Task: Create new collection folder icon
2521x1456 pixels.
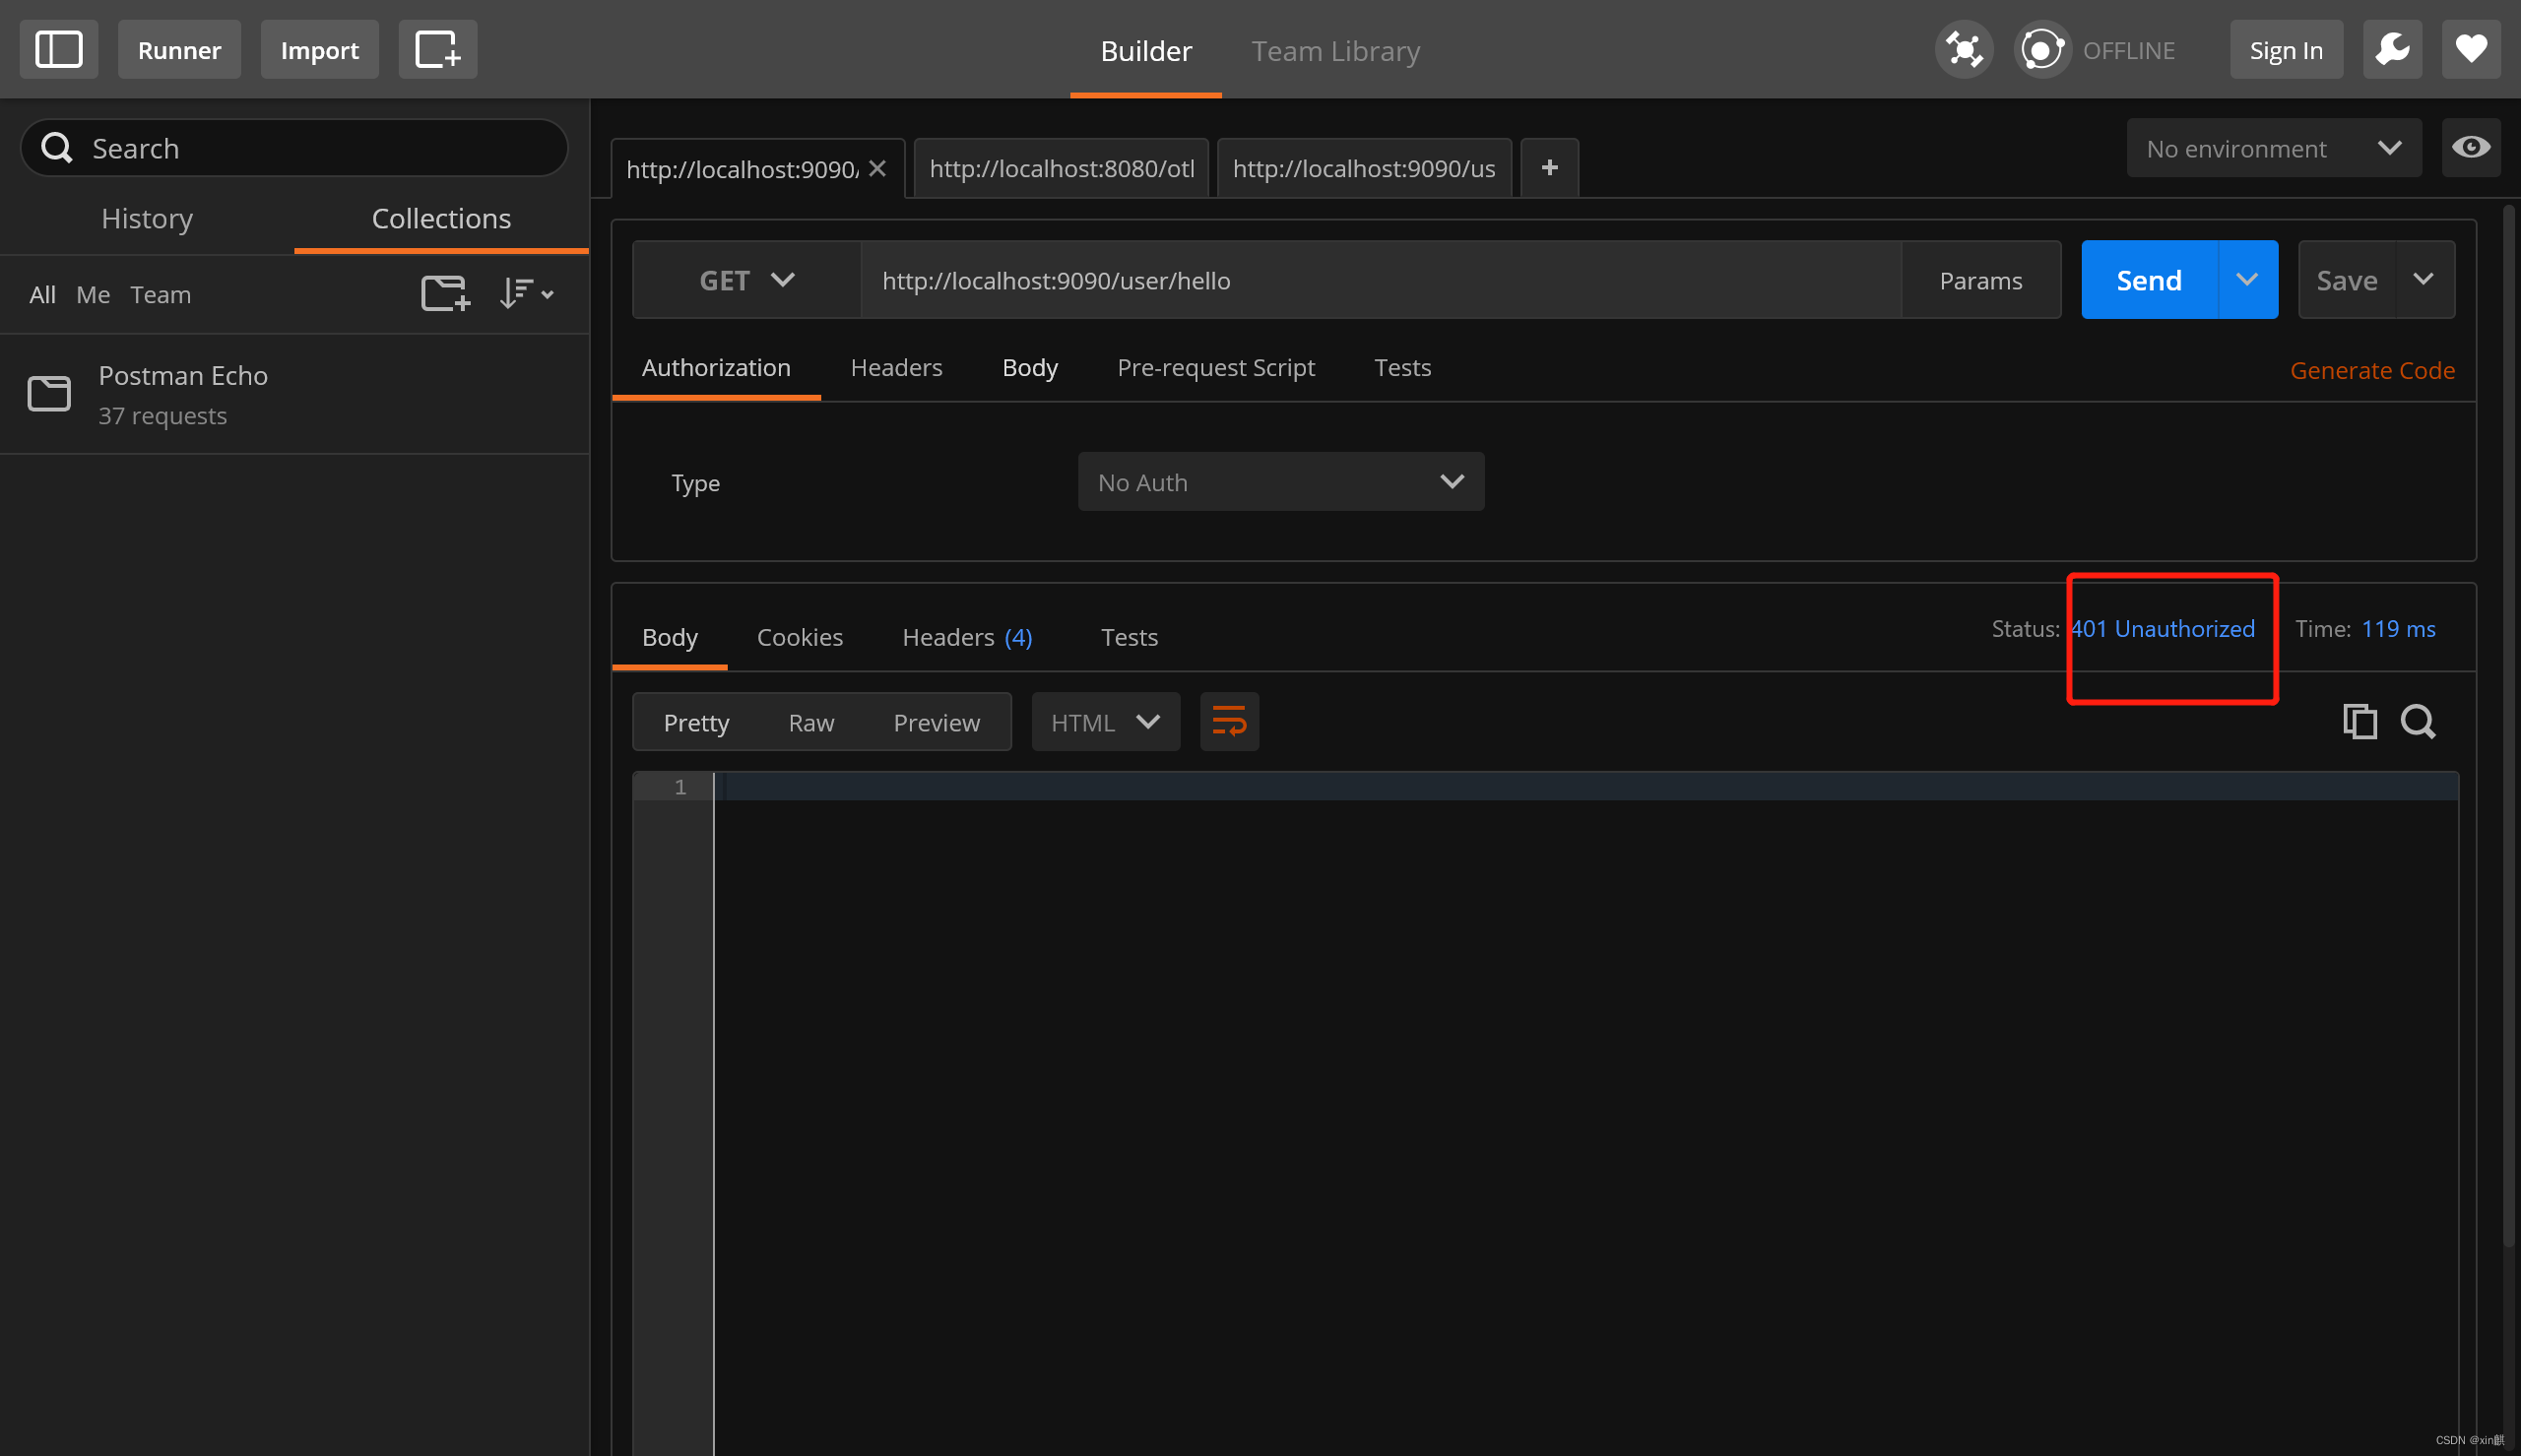Action: 445,294
